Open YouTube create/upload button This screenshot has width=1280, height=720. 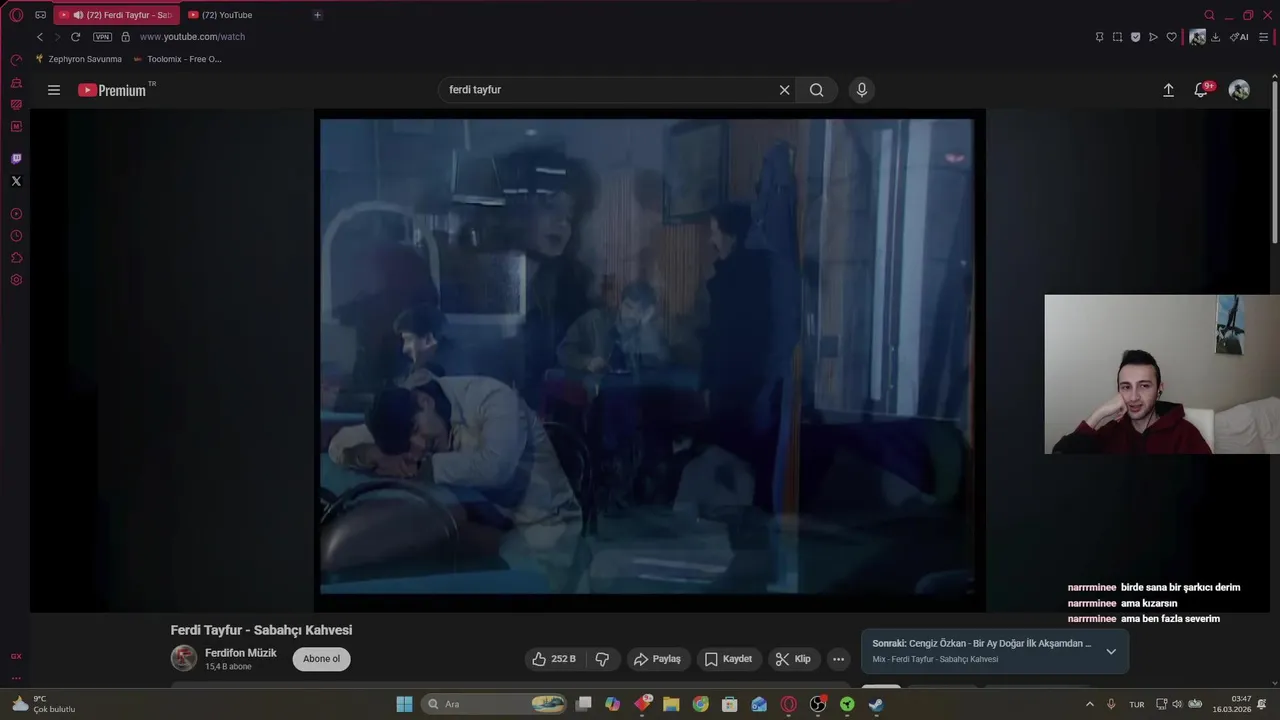point(1168,90)
